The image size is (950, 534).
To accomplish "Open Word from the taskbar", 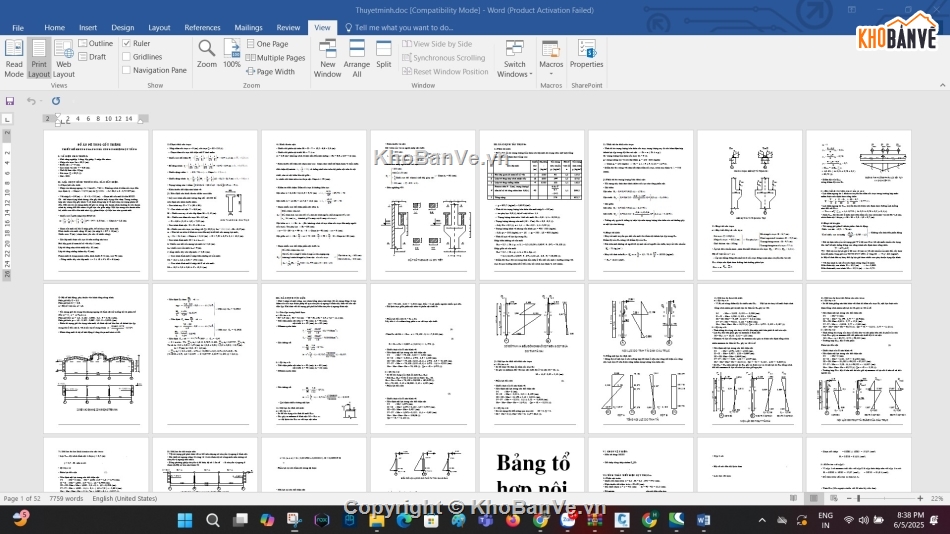I will (703, 520).
